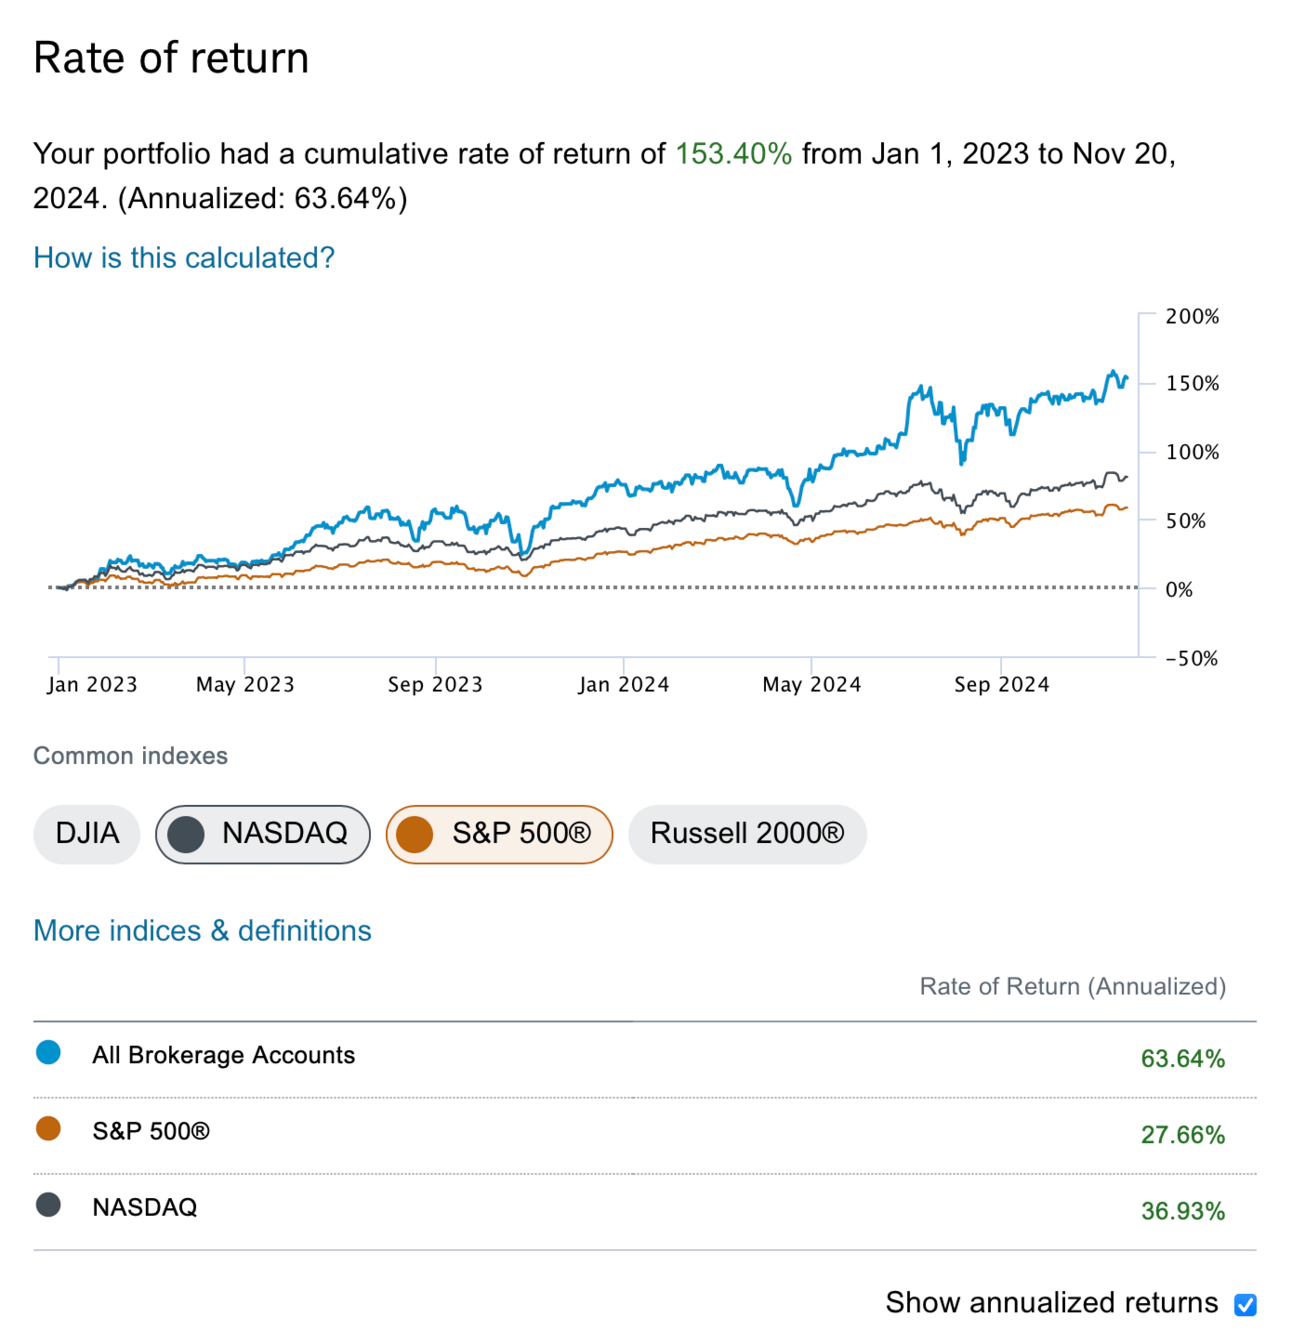
Task: Click the NASDAQ dark gray circle icon in the chip
Action: (x=186, y=834)
